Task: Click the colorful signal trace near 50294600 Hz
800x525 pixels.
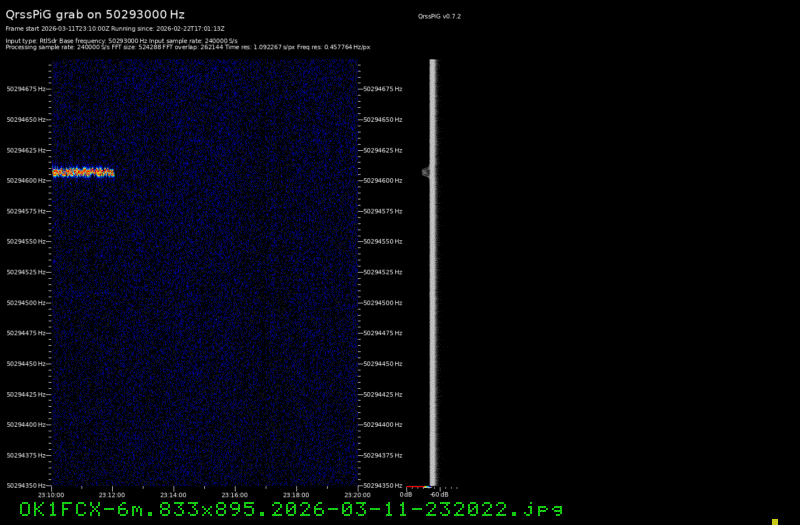Action: click(83, 172)
